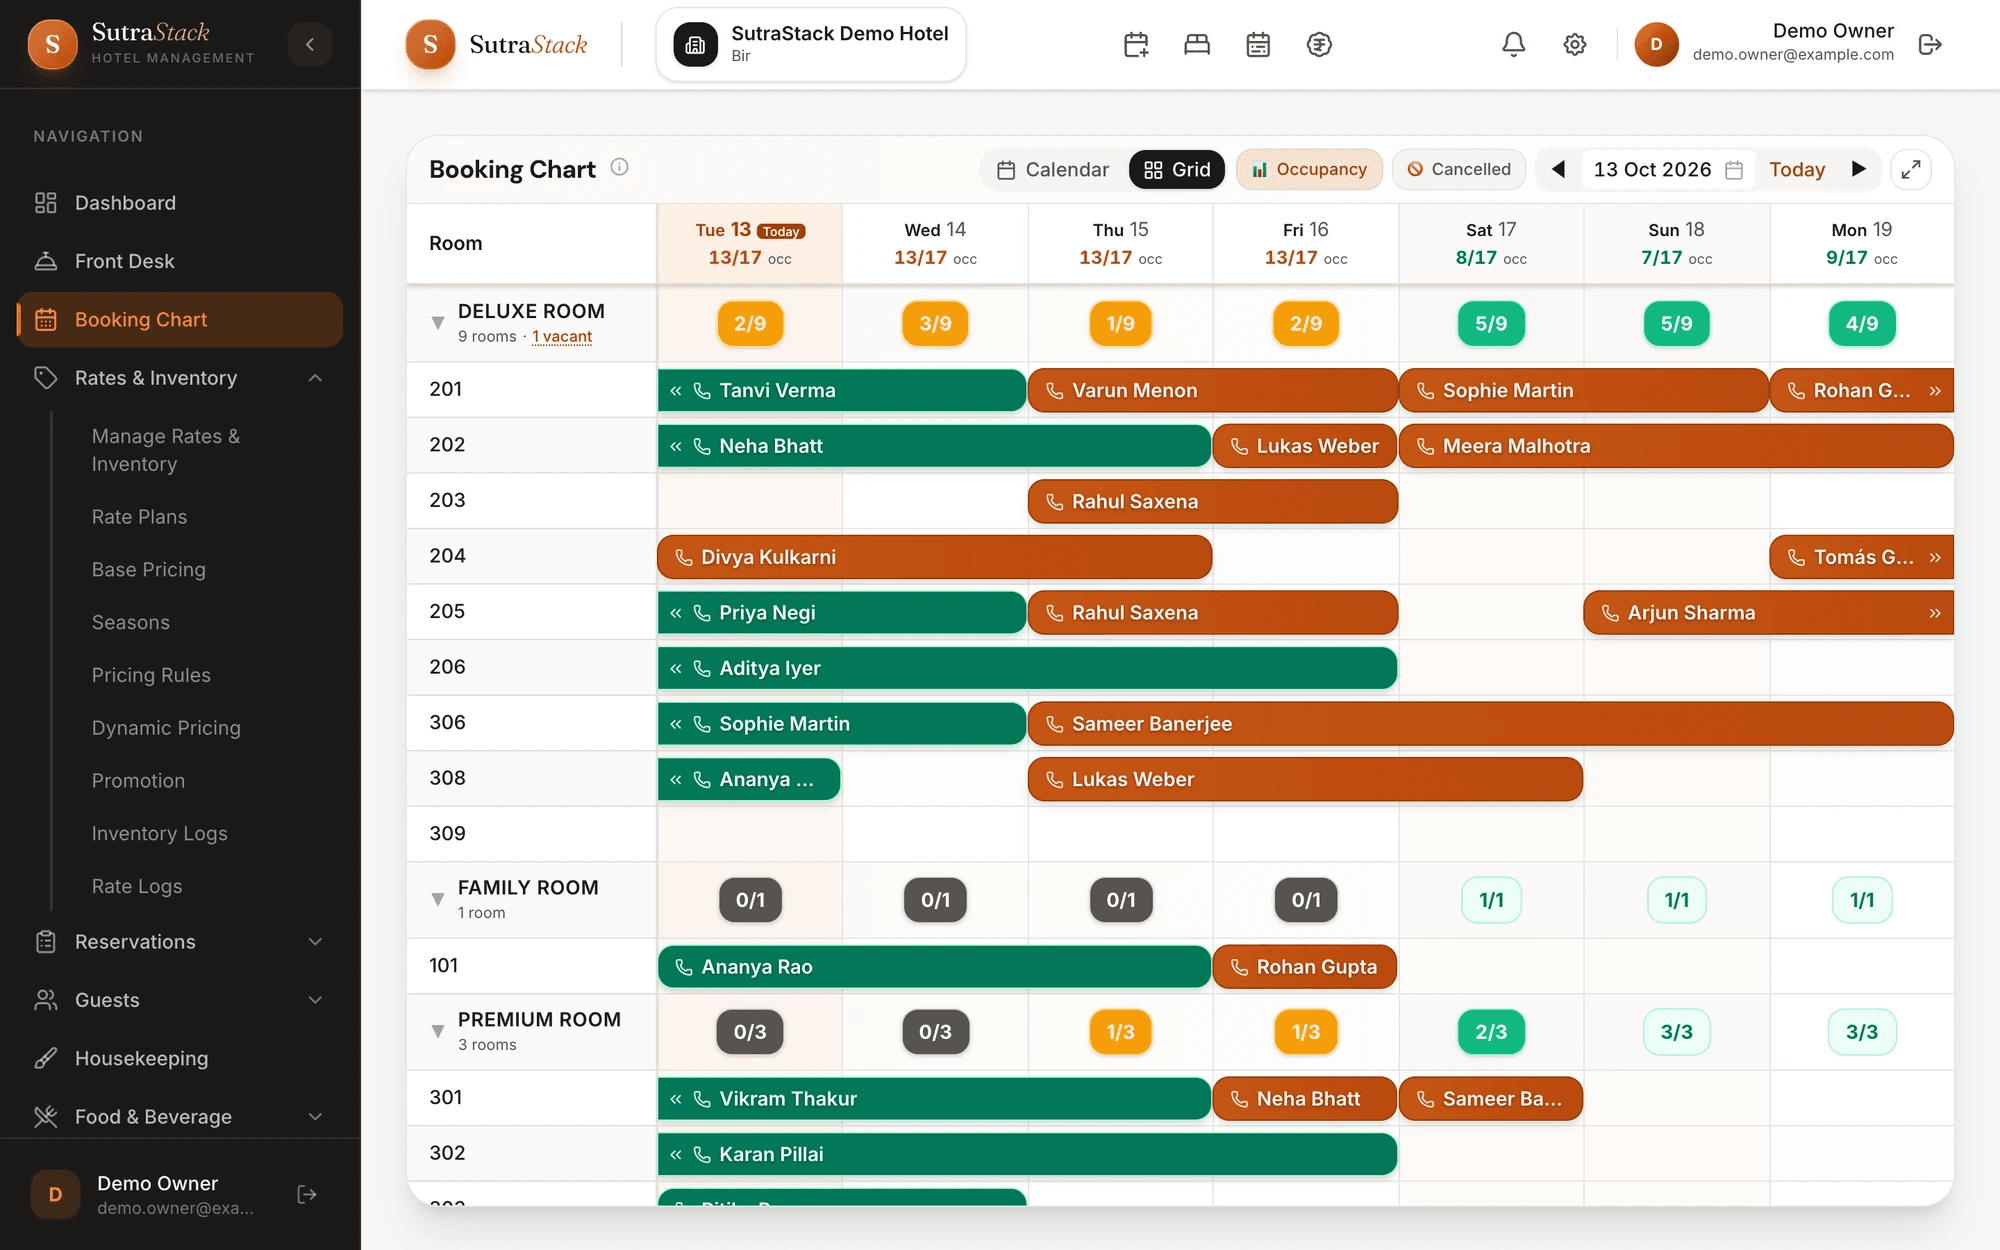Click the Demo Owner avatar in header

click(1656, 44)
